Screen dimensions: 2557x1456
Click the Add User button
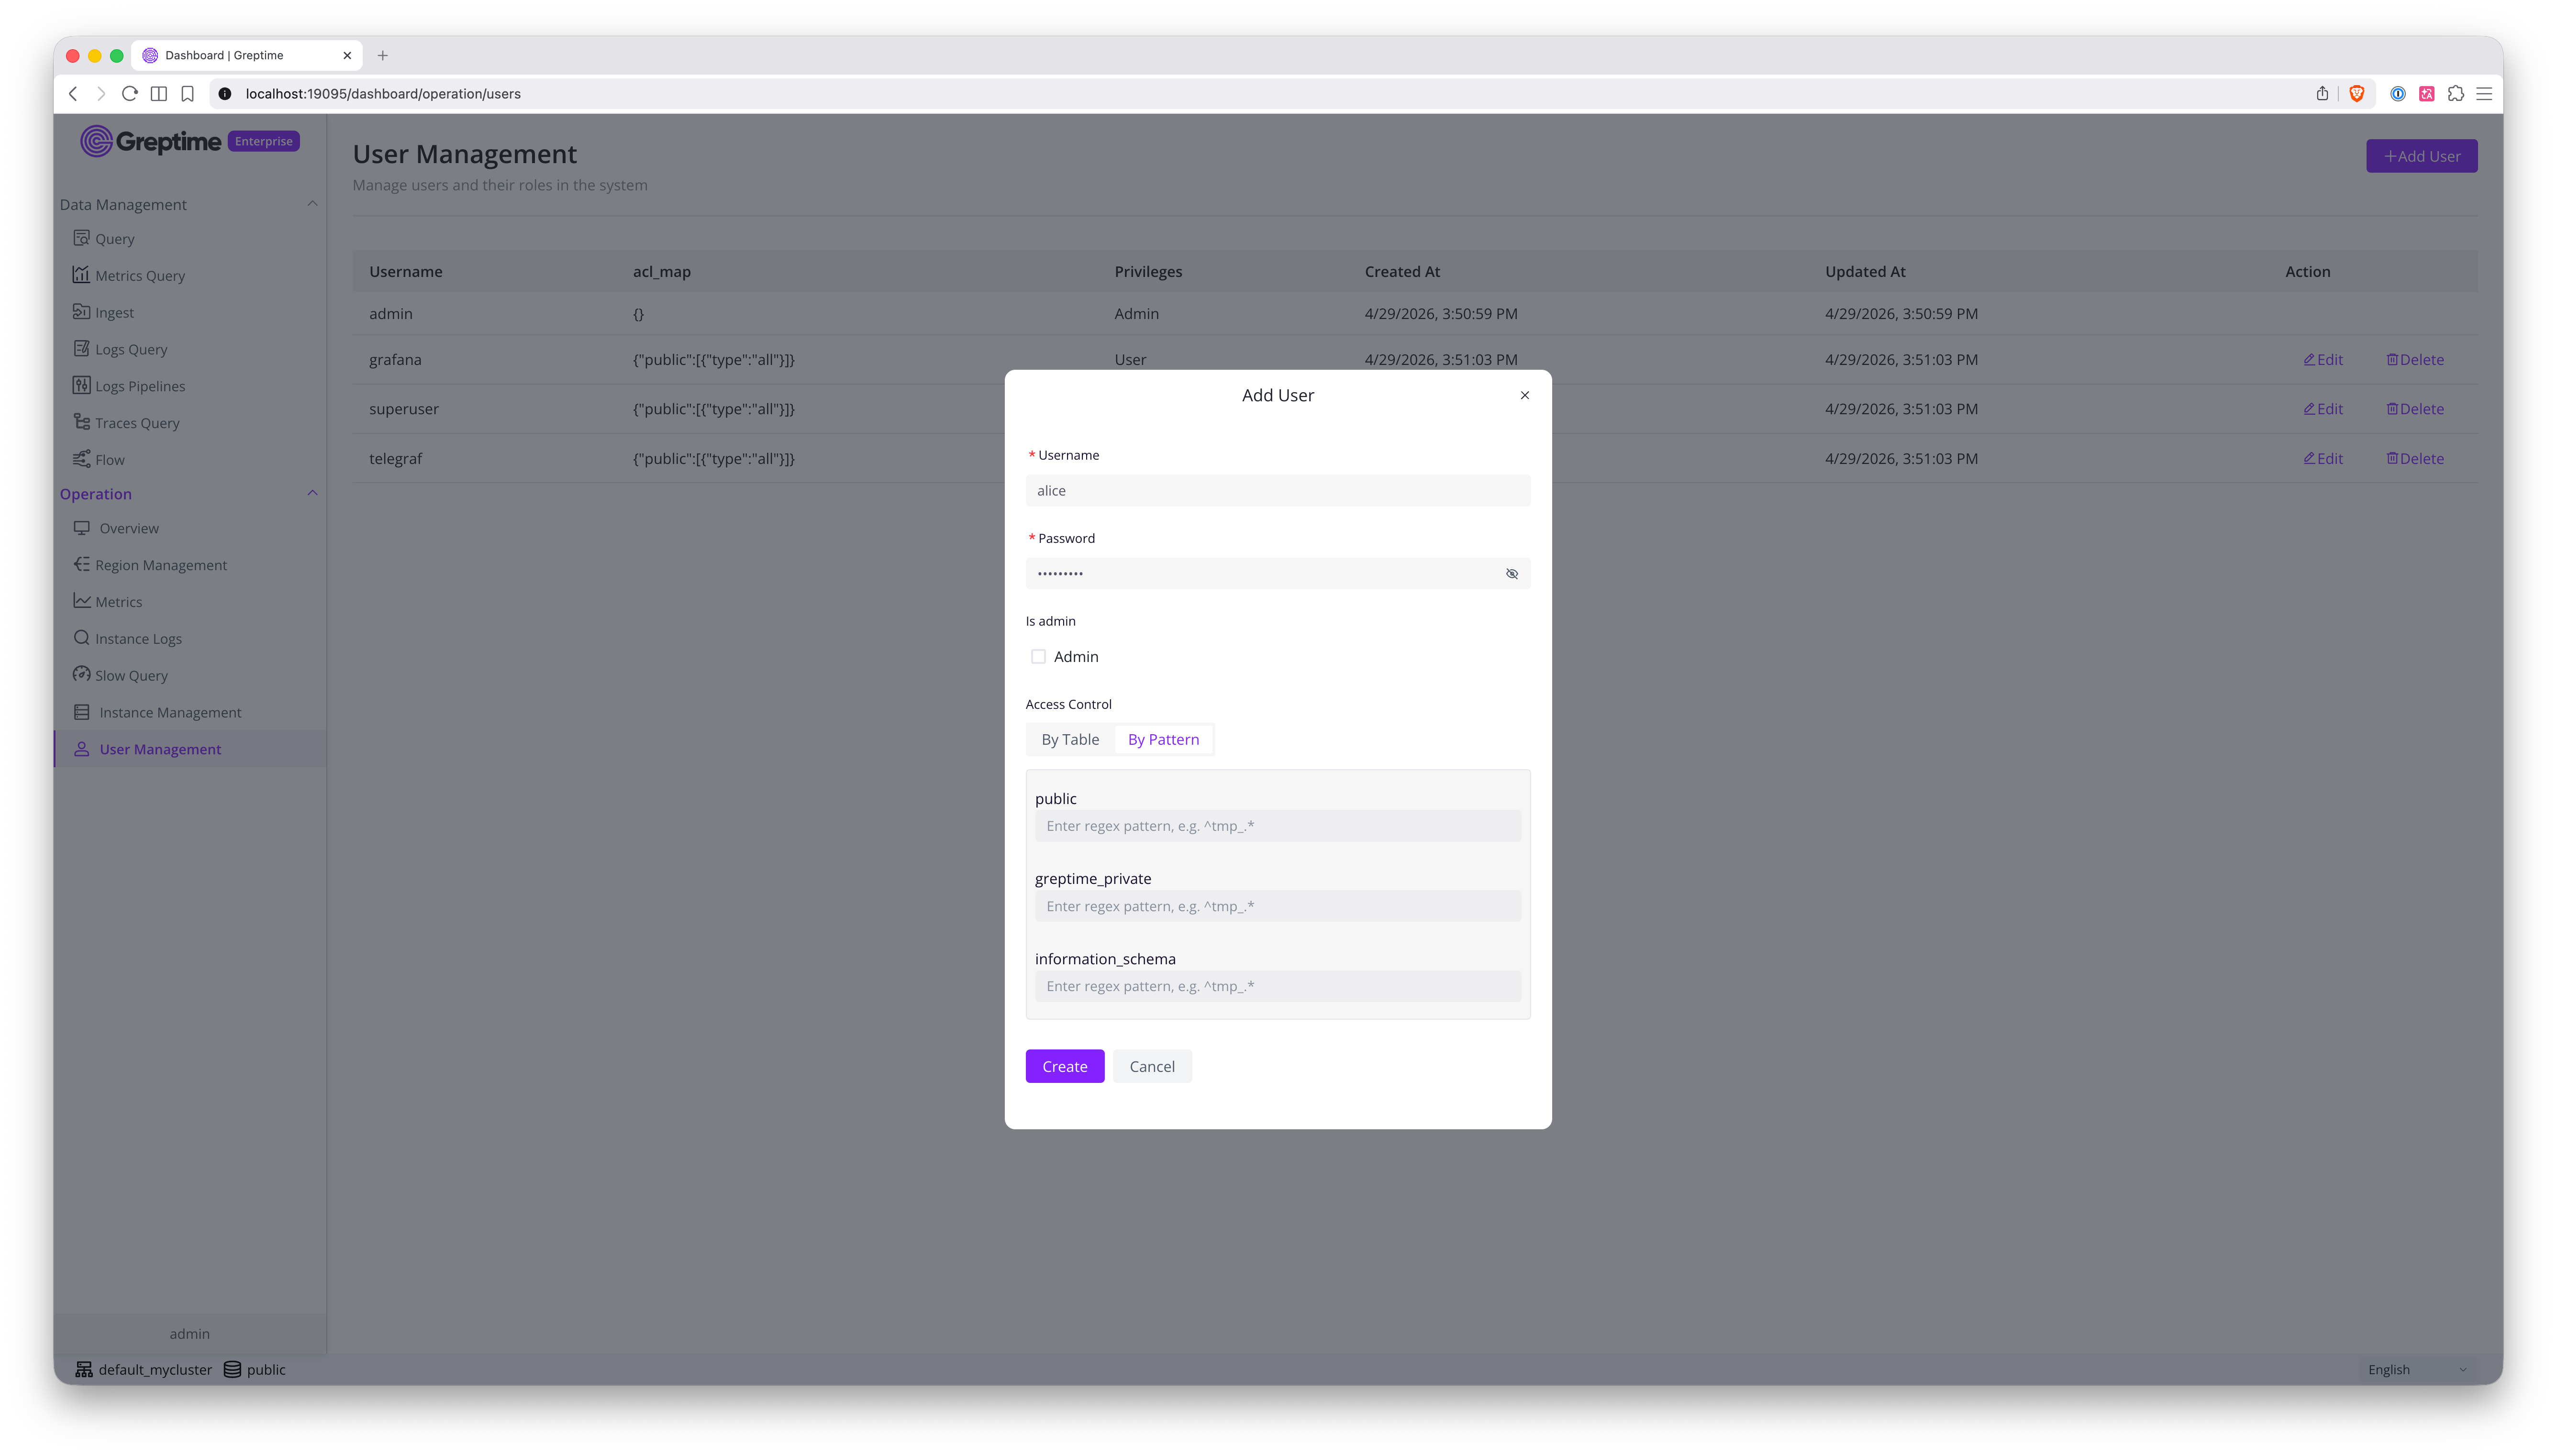point(2421,156)
